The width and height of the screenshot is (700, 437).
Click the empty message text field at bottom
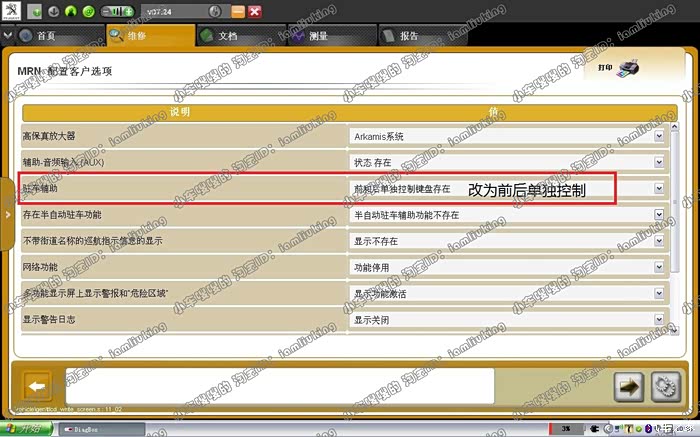[280, 386]
